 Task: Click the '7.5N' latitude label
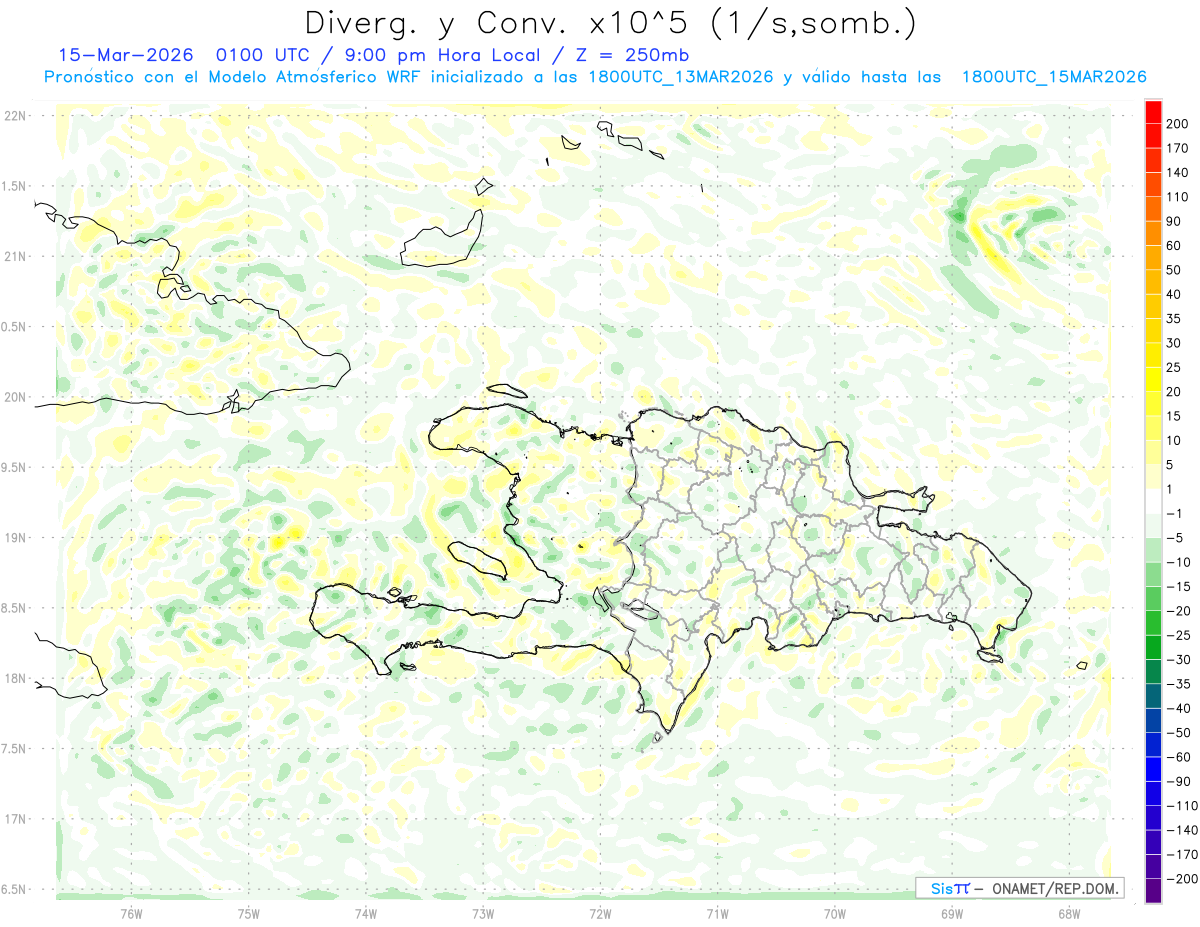click(x=14, y=749)
